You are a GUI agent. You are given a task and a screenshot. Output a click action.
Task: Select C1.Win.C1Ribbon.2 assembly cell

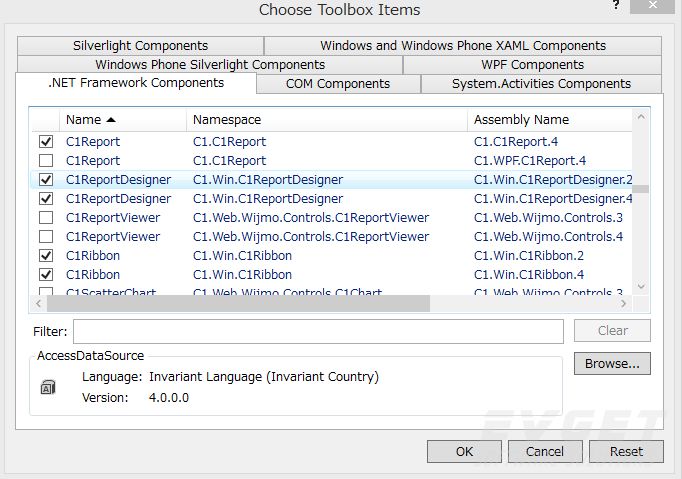pyautogui.click(x=529, y=256)
